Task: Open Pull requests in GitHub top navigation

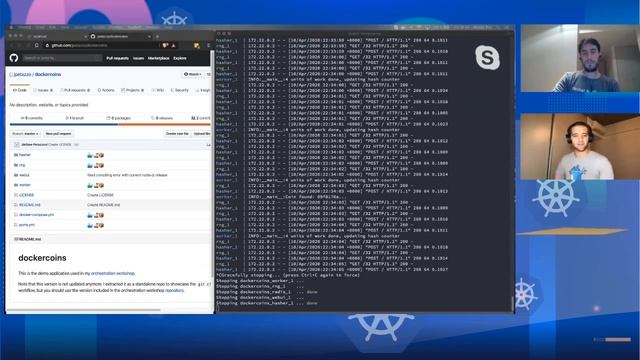Action: (x=118, y=58)
